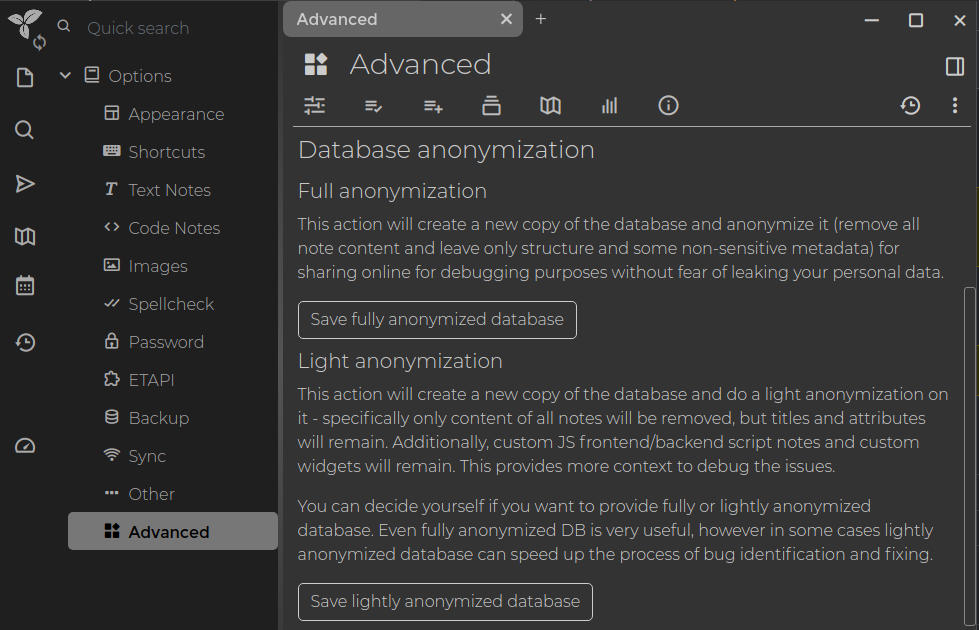Open the calendar icon in the sidebar
979x630 pixels.
(25, 286)
